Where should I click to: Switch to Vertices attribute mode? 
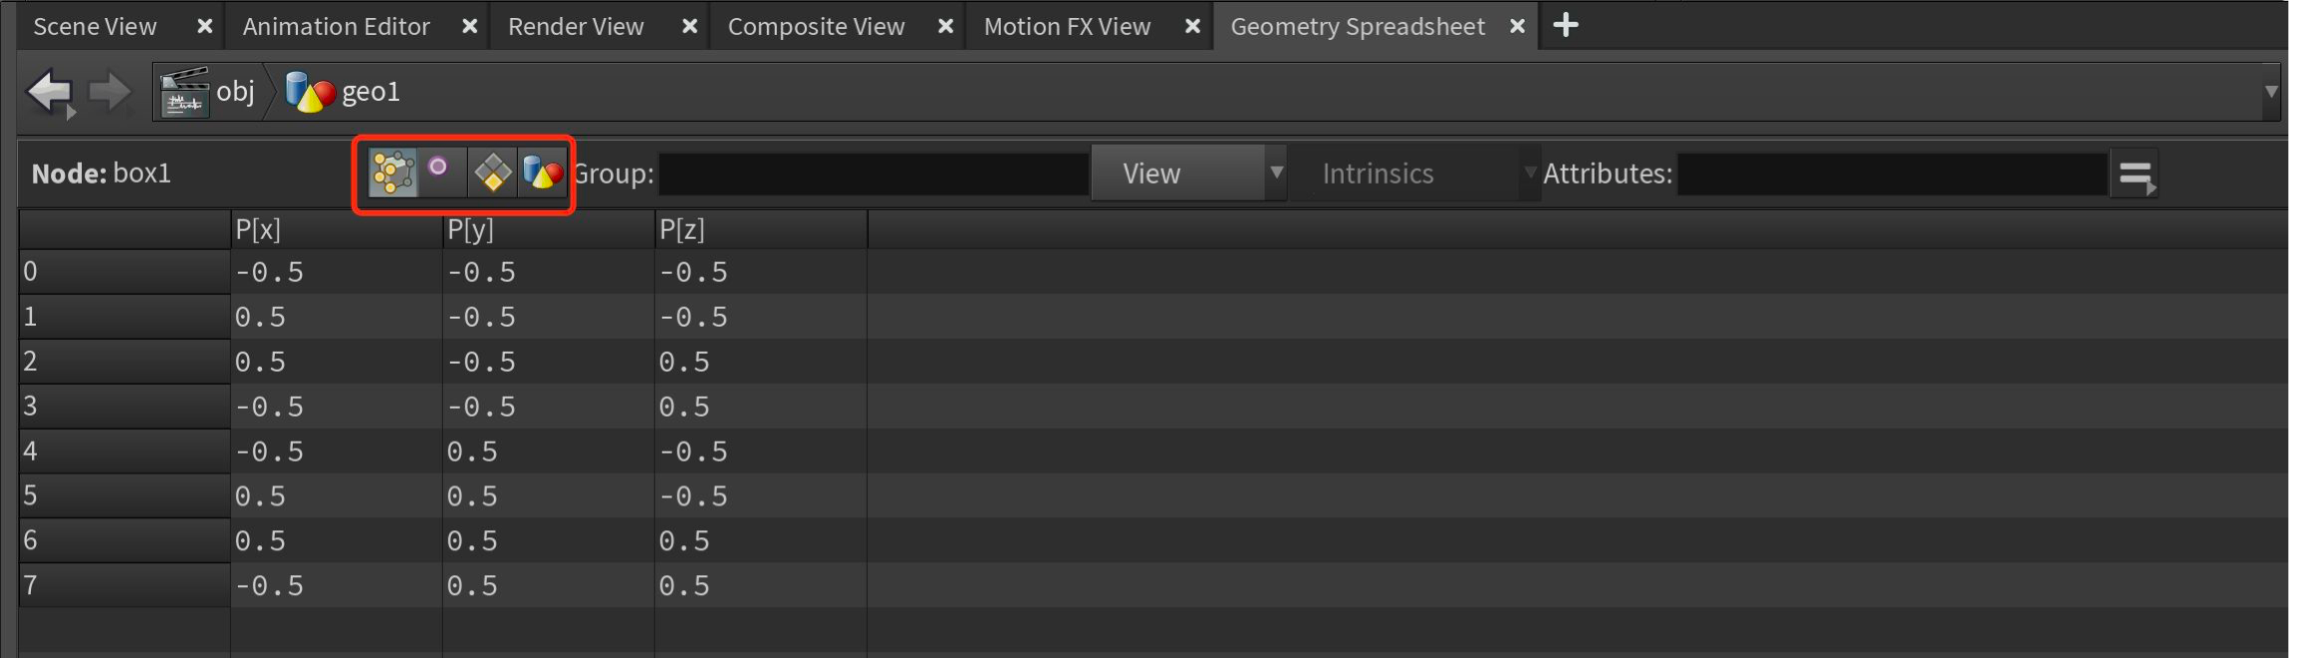(440, 170)
